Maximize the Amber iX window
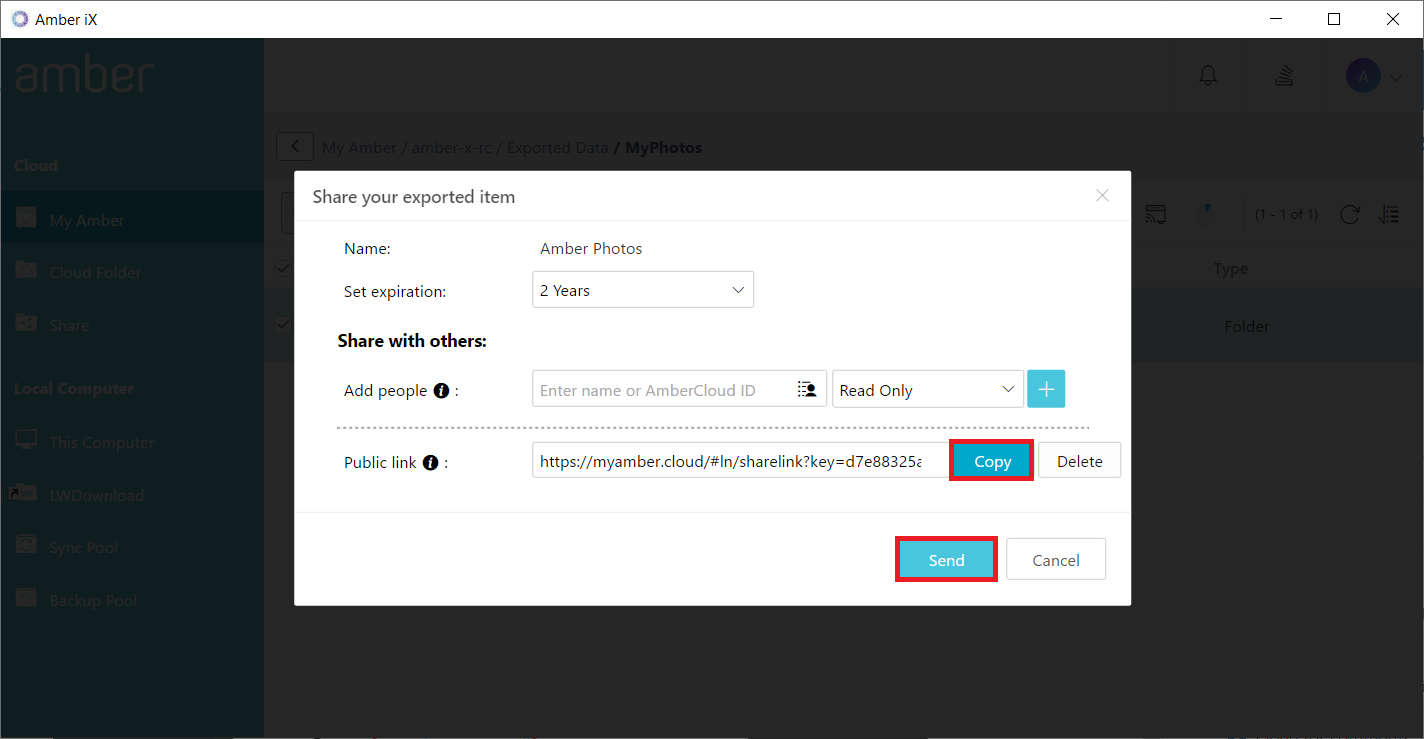 [x=1333, y=19]
